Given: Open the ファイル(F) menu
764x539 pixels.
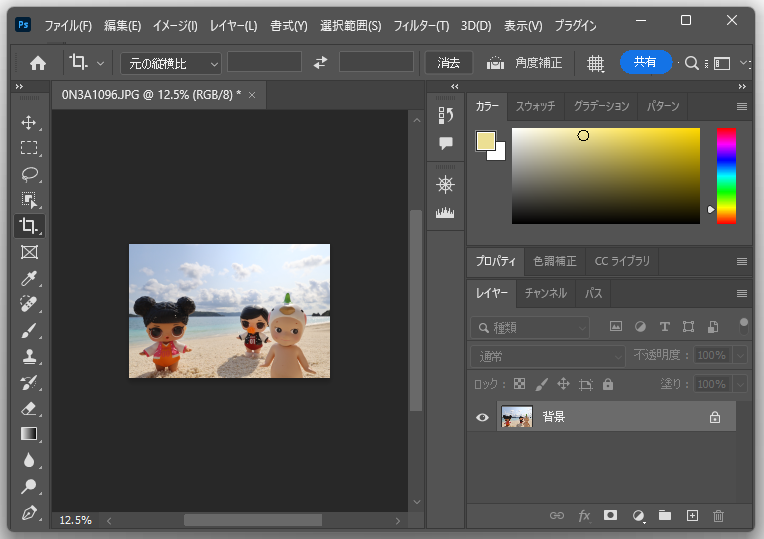Looking at the screenshot, I should click(x=68, y=25).
